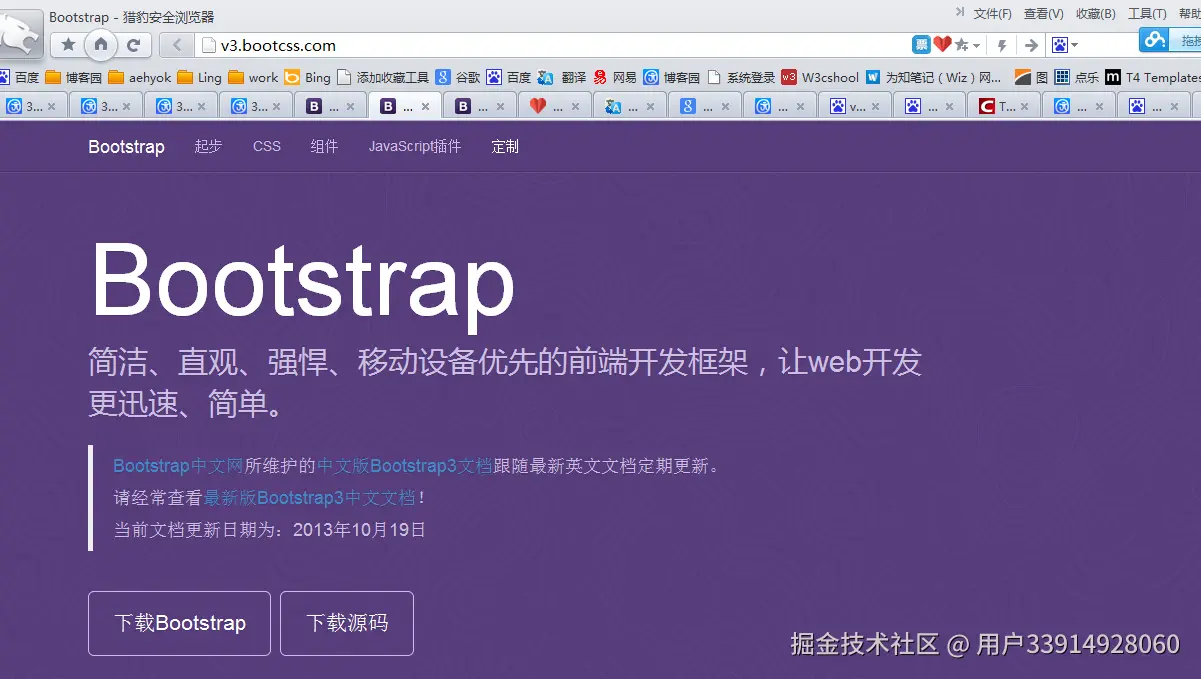1201x679 pixels.
Task: Click the 下载源码 button
Action: click(347, 623)
